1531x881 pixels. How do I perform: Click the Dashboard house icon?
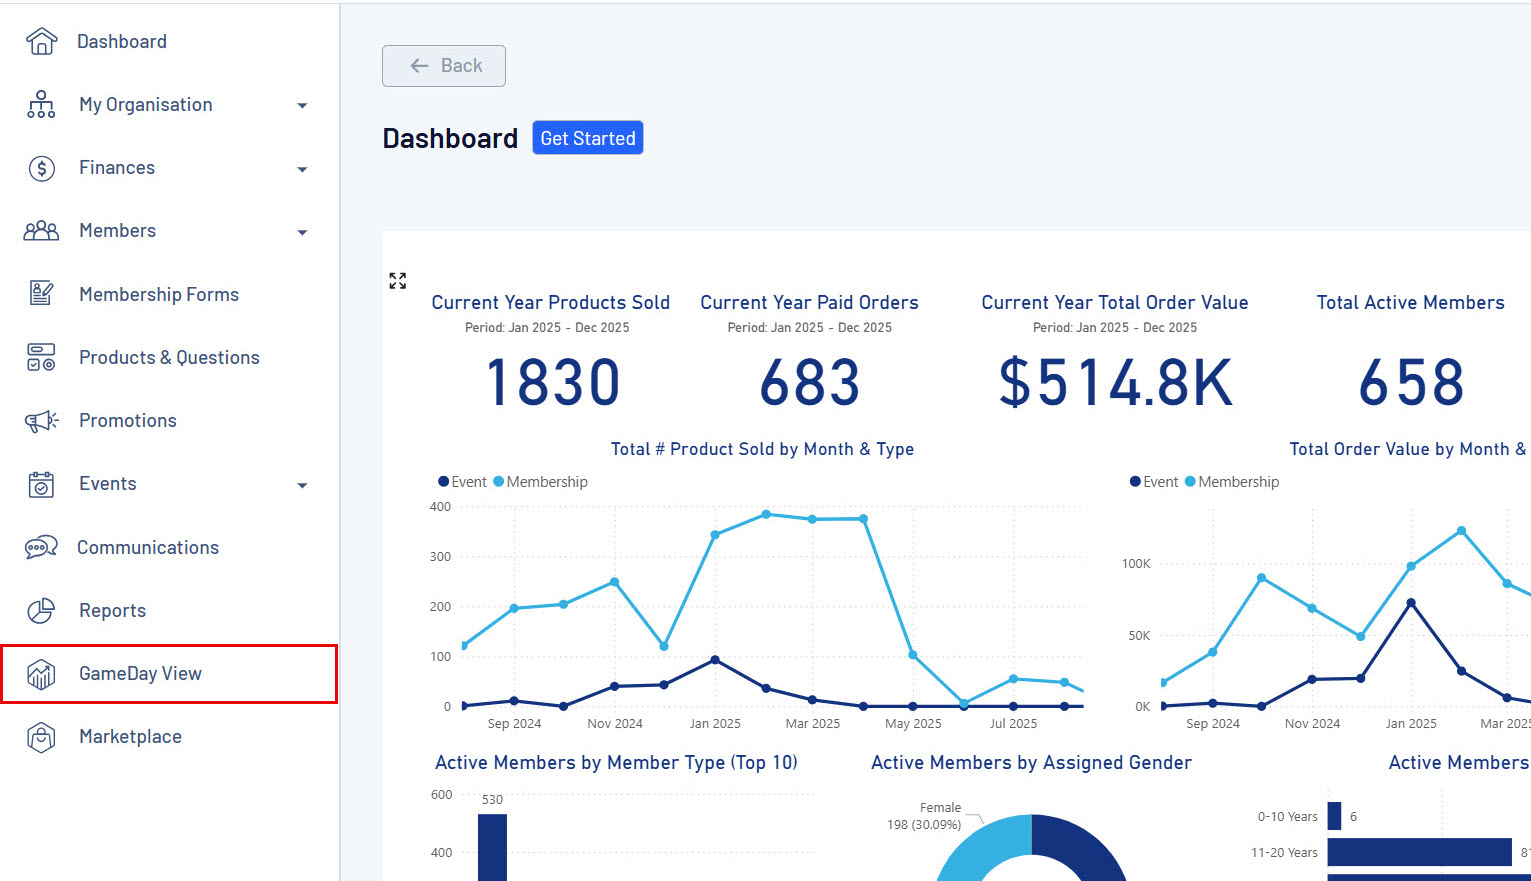tap(41, 41)
